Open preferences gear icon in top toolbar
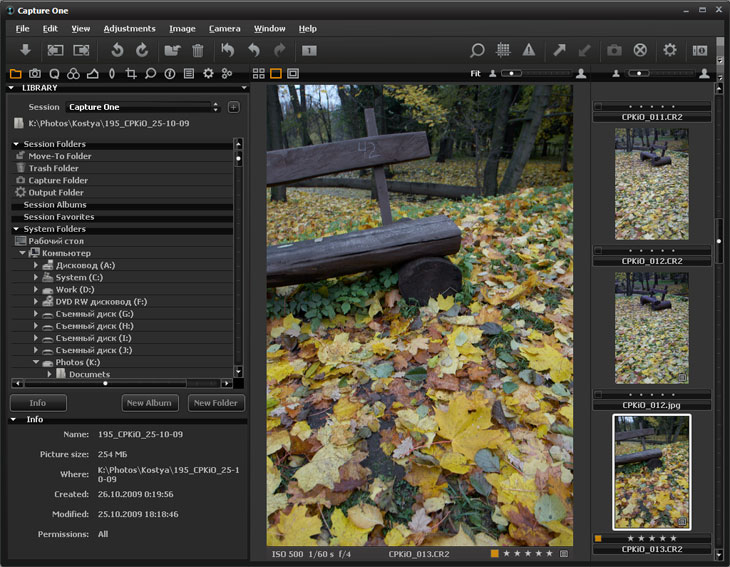This screenshot has width=730, height=567. 670,50
